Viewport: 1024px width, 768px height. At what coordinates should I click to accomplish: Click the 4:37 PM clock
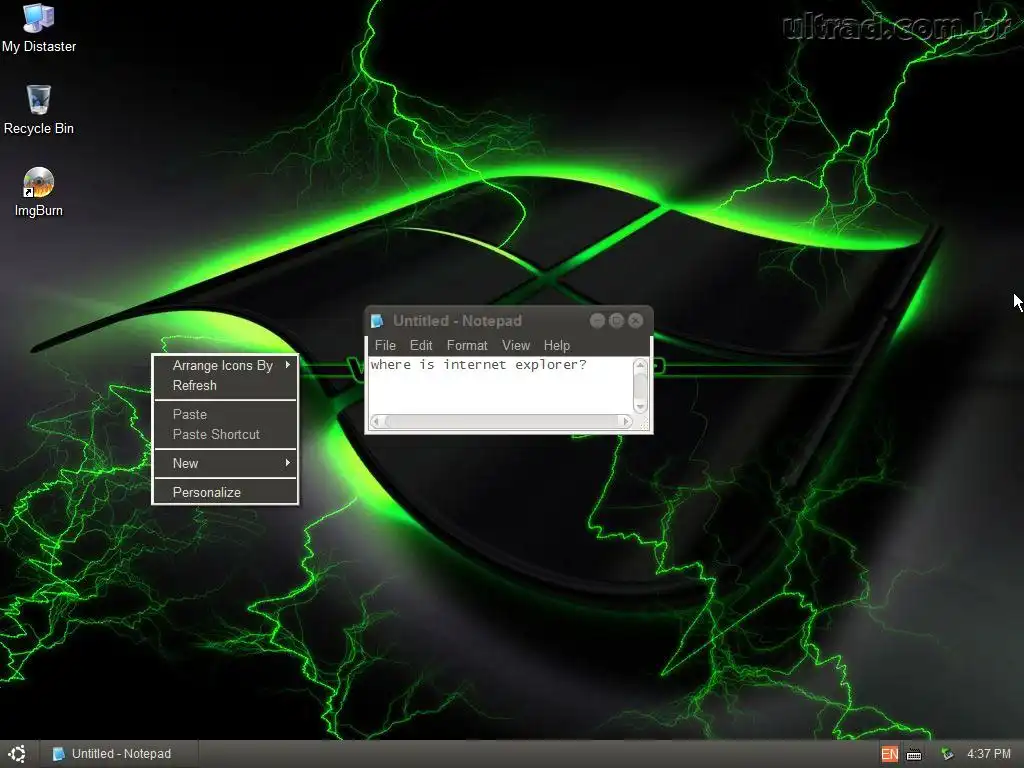(x=989, y=754)
